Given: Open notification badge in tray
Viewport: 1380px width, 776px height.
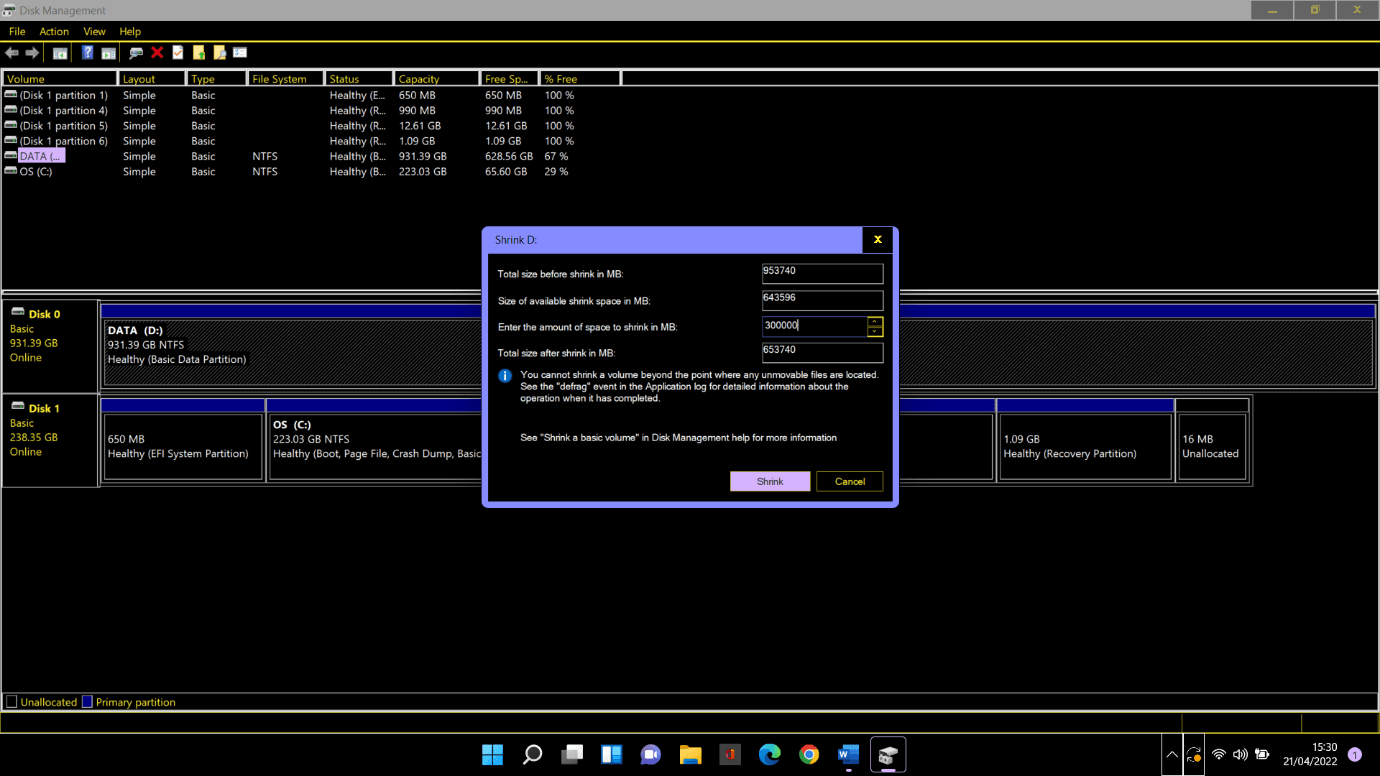Looking at the screenshot, I should [1355, 754].
